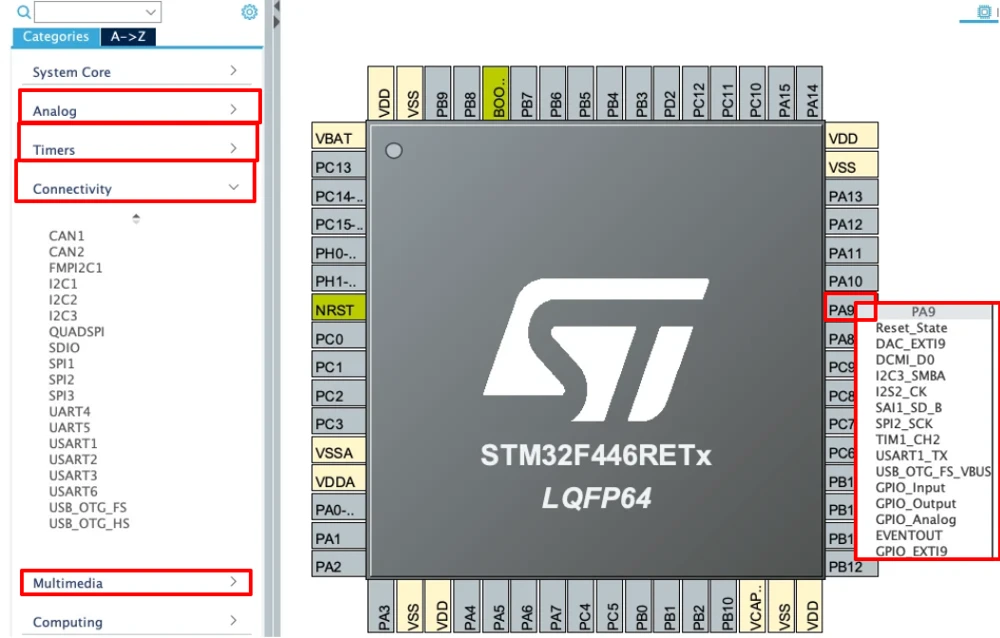The image size is (1000, 638).
Task: Choose GPIO_Analog in PA9 menu
Action: pos(915,519)
